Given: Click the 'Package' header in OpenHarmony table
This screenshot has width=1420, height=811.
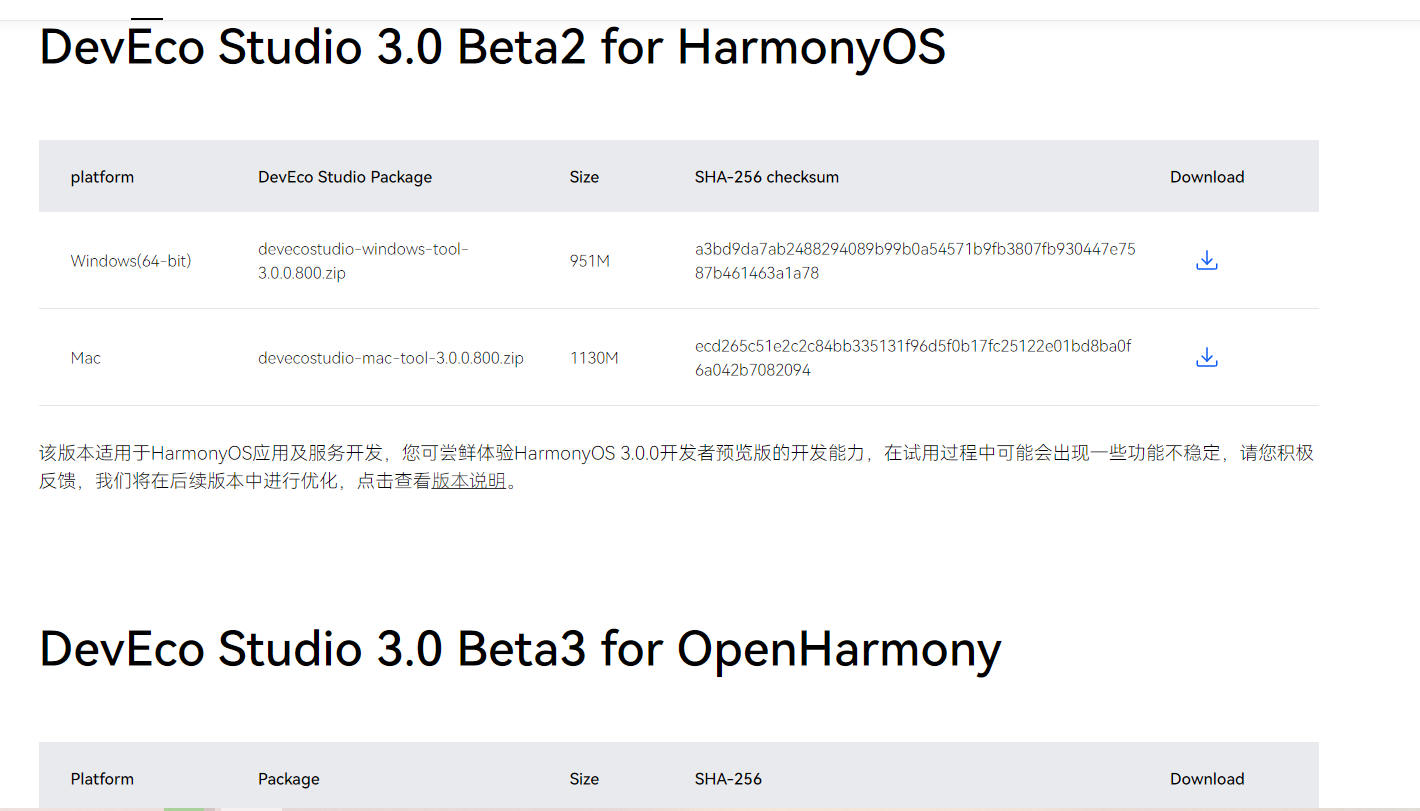Looking at the screenshot, I should pos(289,779).
